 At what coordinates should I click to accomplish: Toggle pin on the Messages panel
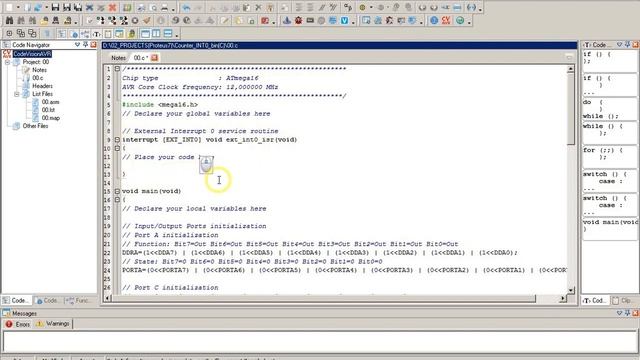627,313
